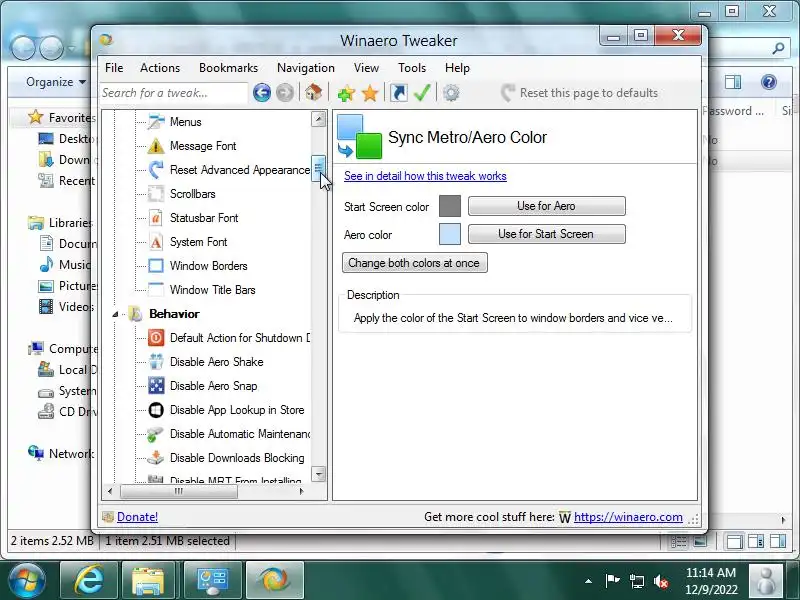Open the Actions menu
This screenshot has width=800, height=600.
pyautogui.click(x=160, y=68)
